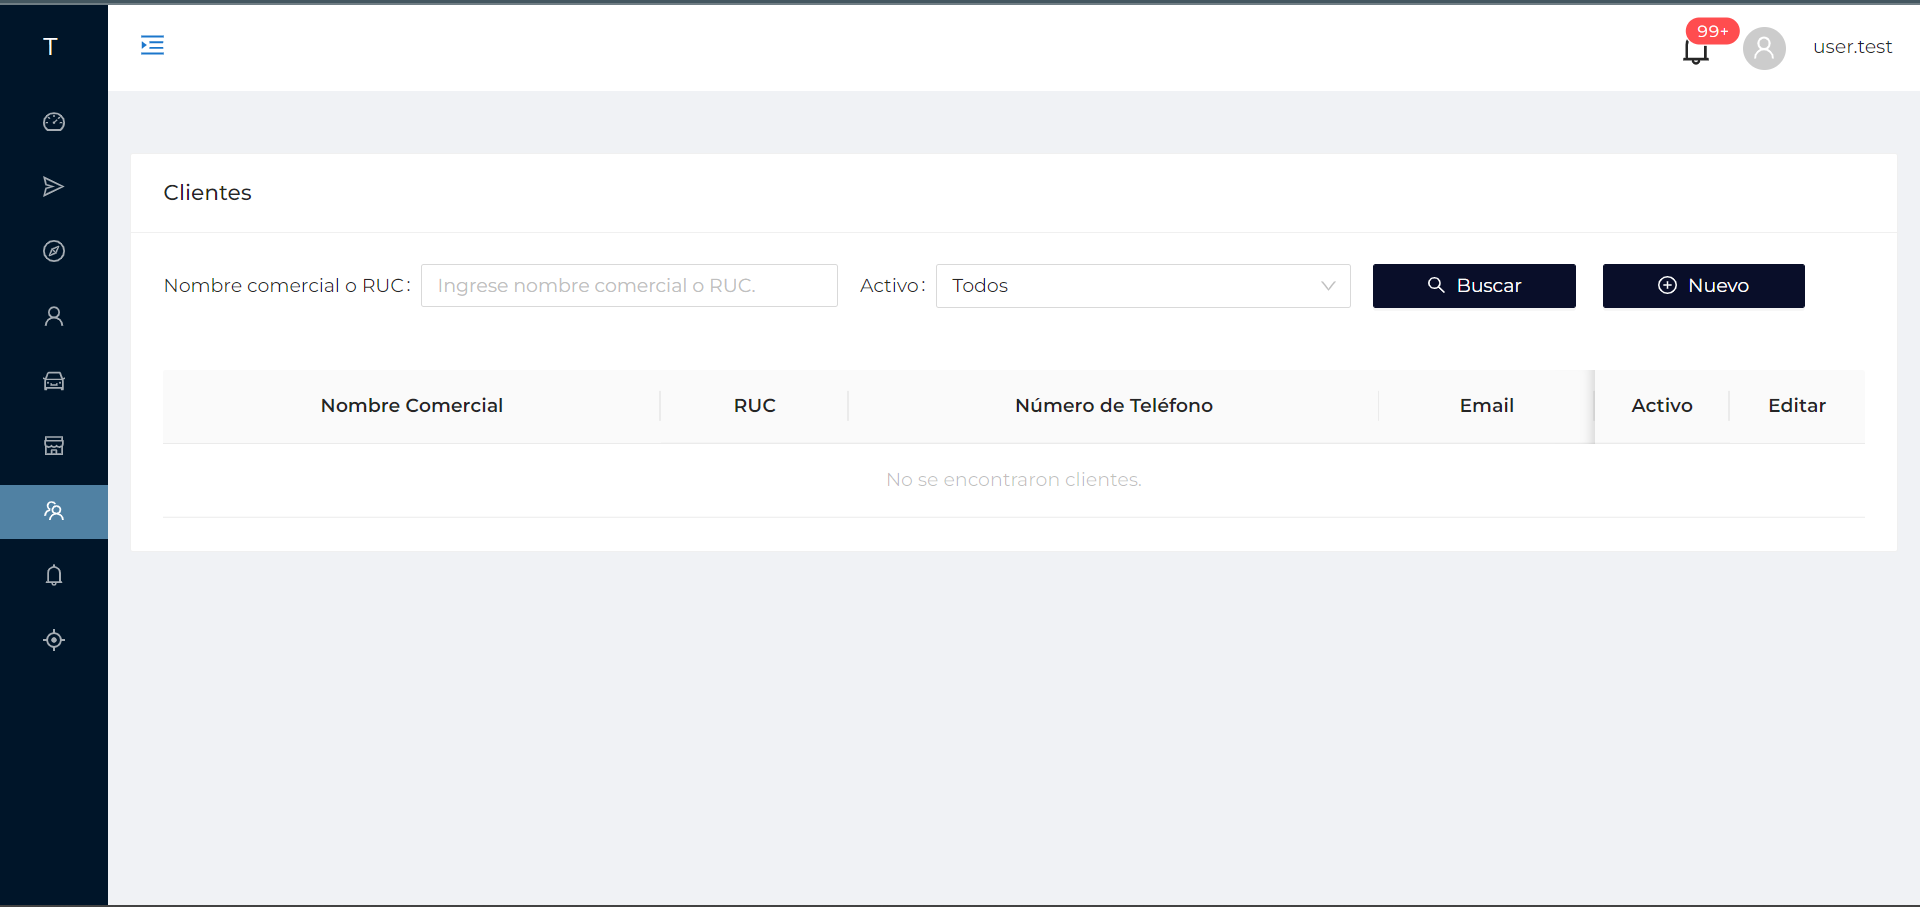Click the Email column header
This screenshot has width=1920, height=907.
tap(1486, 406)
